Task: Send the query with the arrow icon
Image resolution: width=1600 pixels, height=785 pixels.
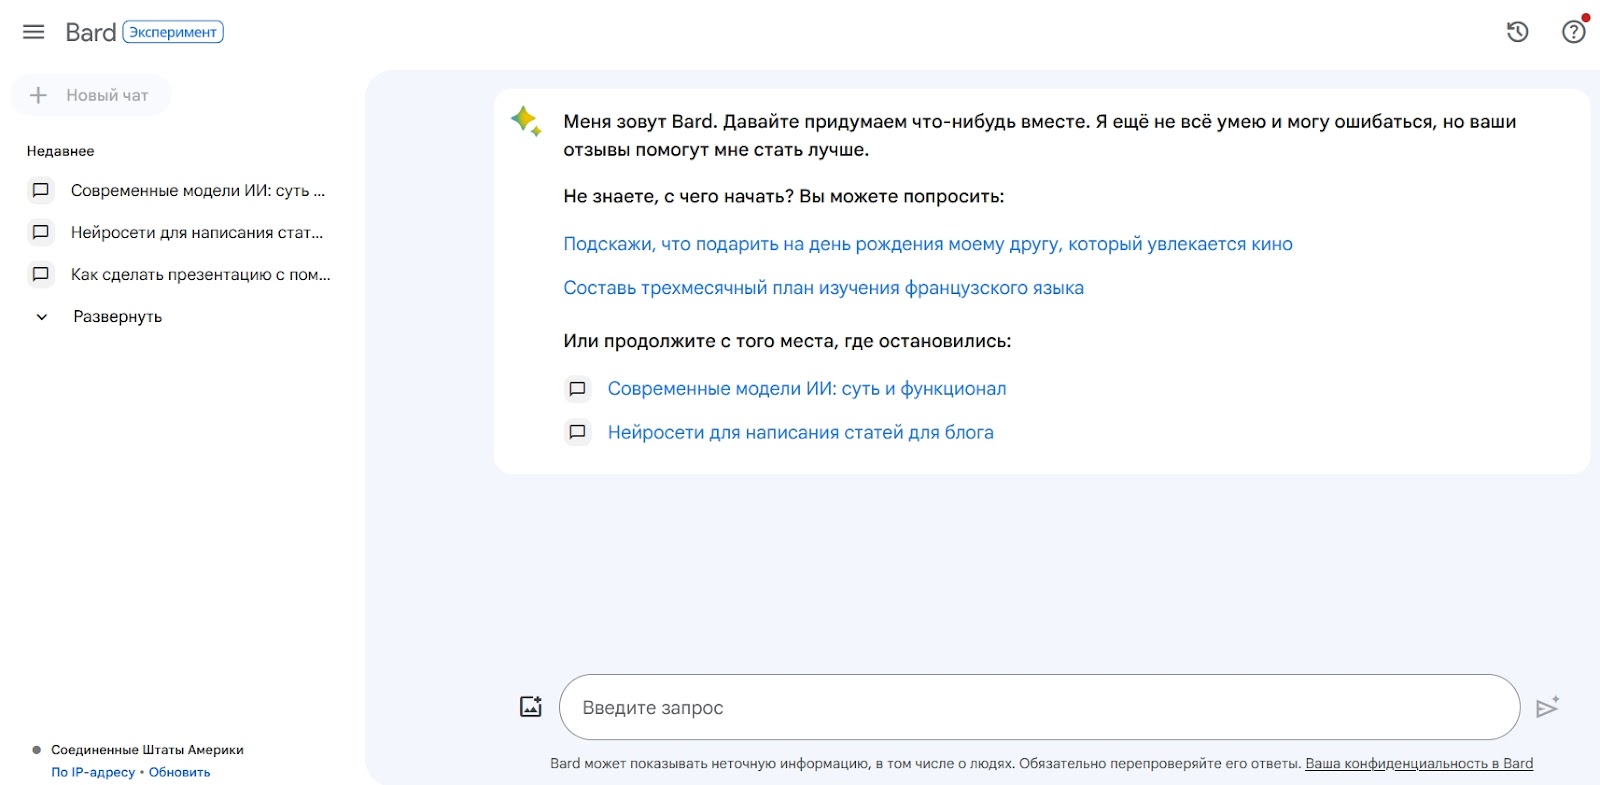Action: coord(1547,707)
